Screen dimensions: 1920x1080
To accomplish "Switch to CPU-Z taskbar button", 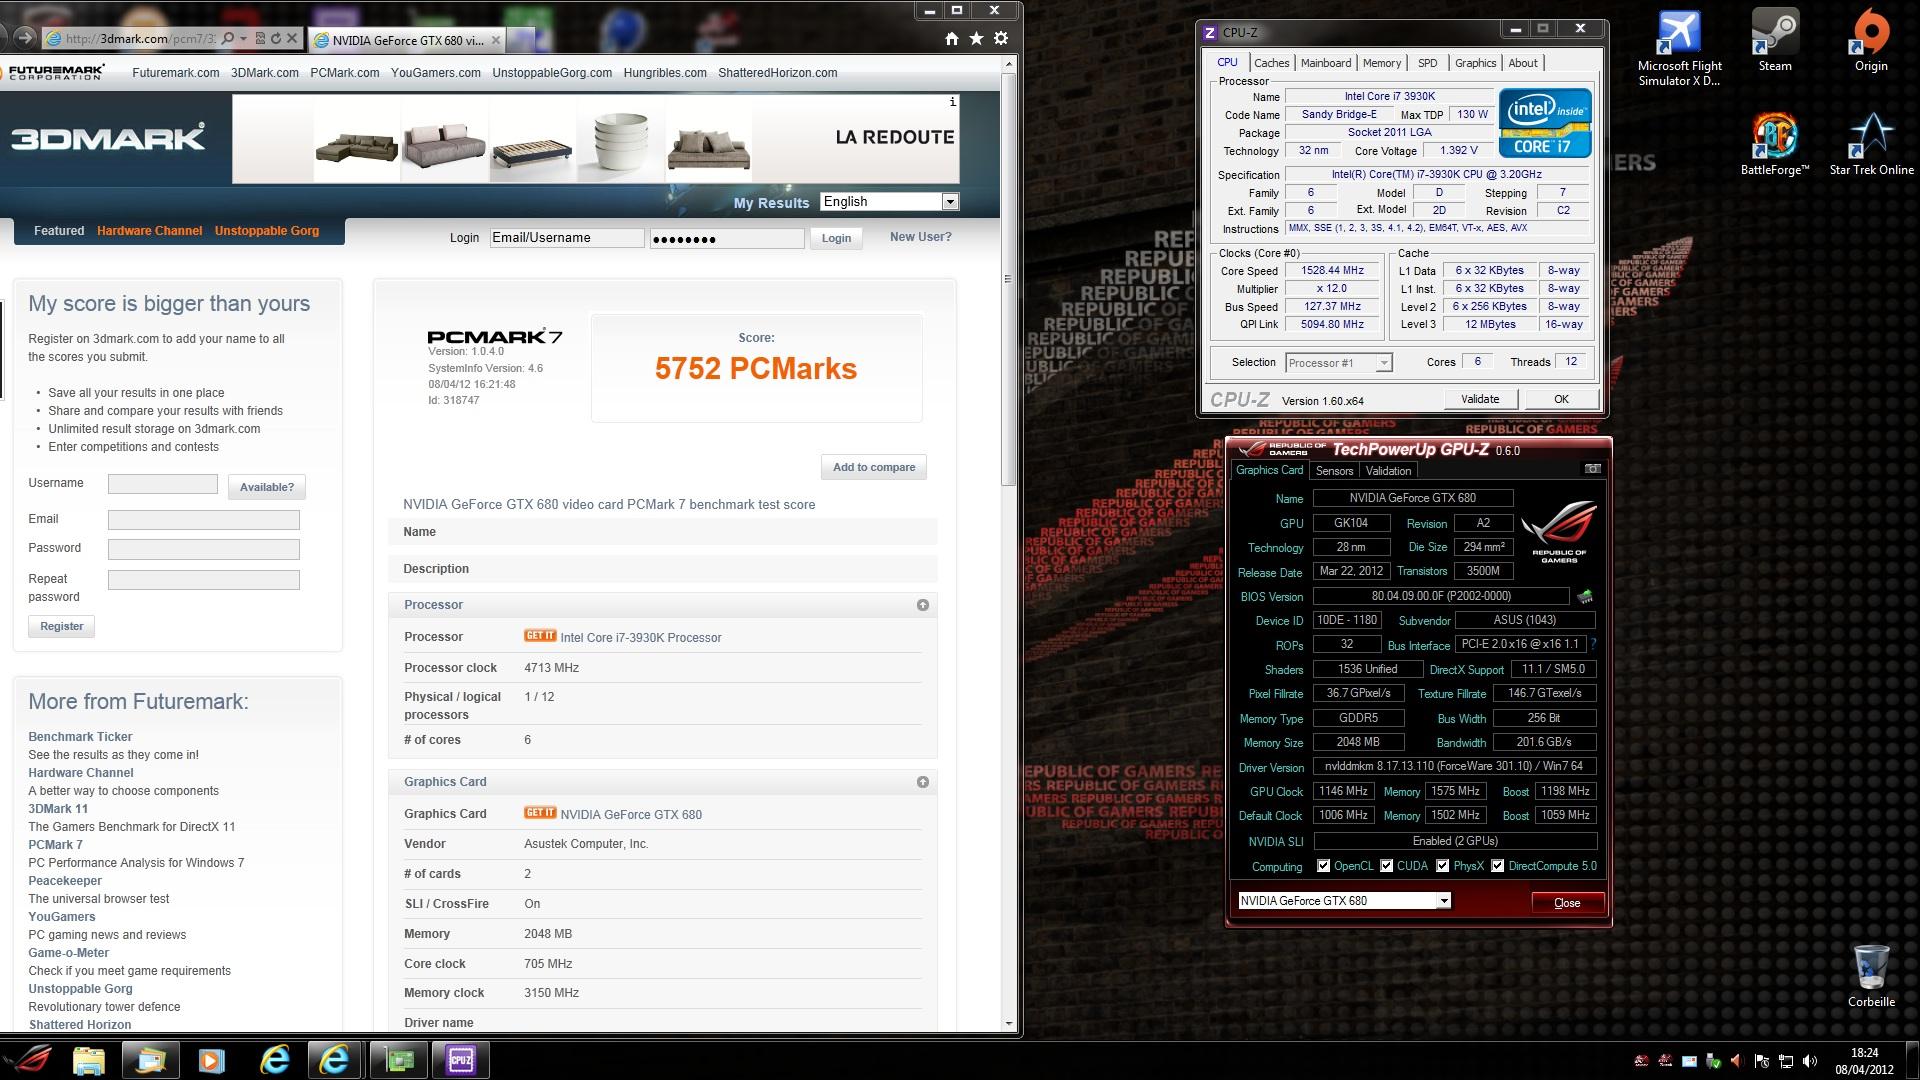I will [x=461, y=1060].
